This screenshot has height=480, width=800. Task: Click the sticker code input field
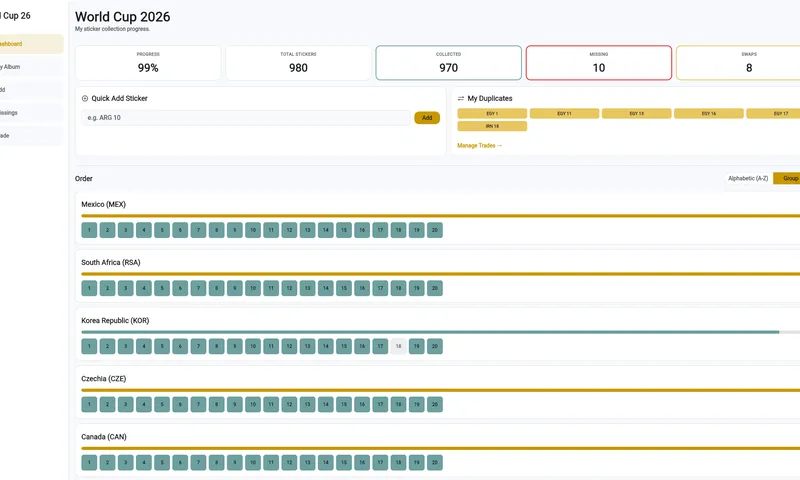[x=246, y=118]
